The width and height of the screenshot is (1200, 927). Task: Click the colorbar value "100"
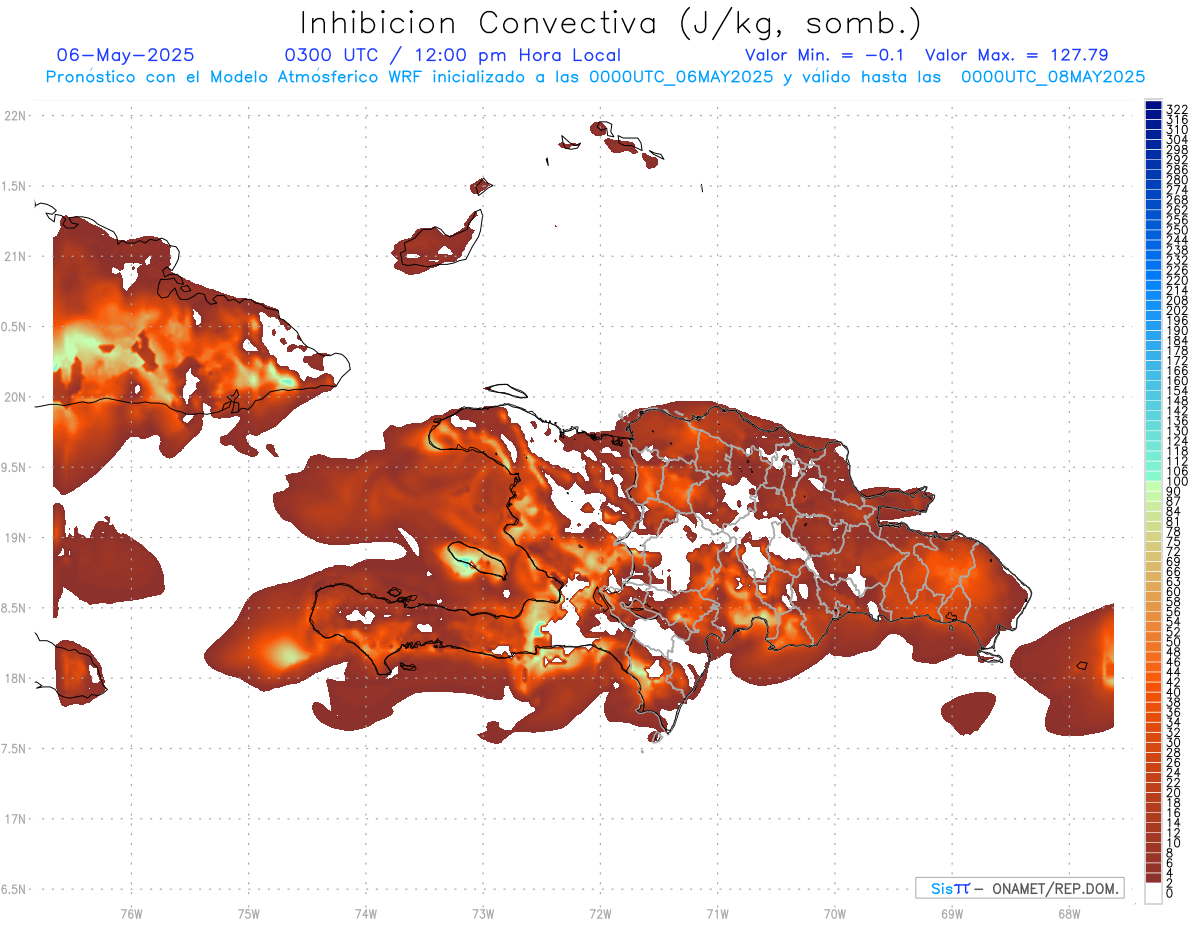(x=1176, y=482)
